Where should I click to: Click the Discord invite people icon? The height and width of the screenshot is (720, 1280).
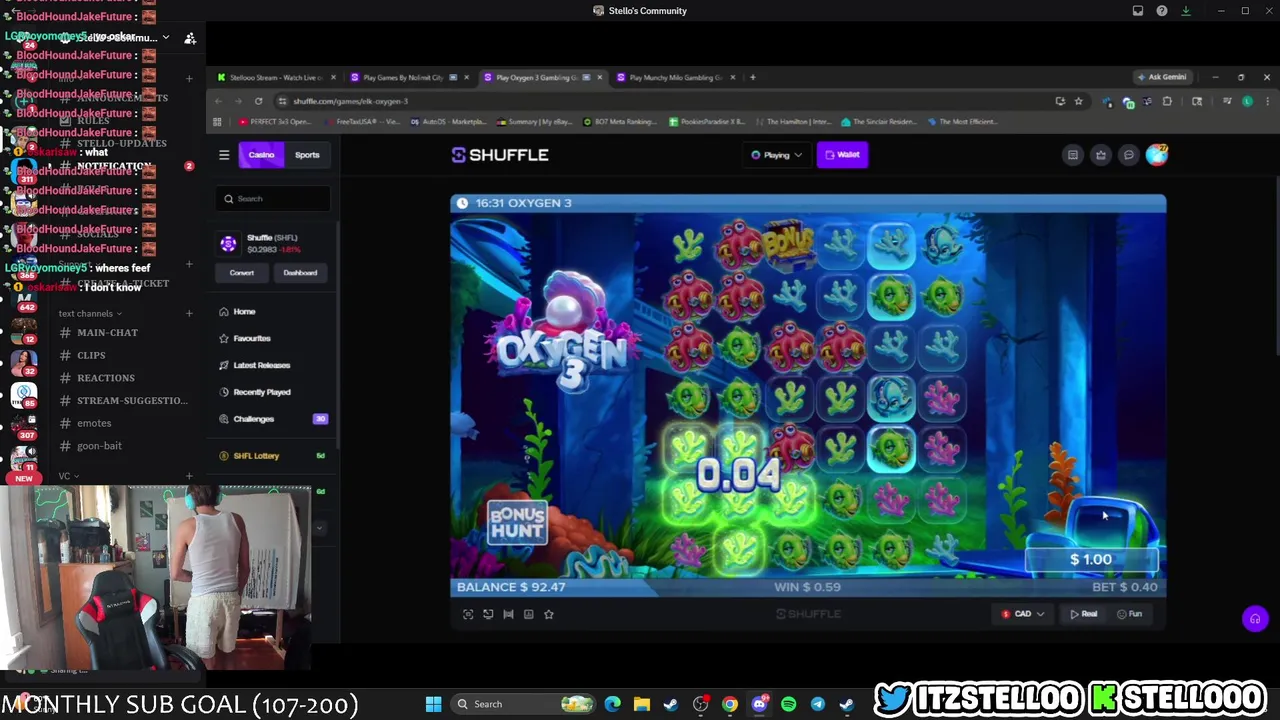(x=190, y=38)
